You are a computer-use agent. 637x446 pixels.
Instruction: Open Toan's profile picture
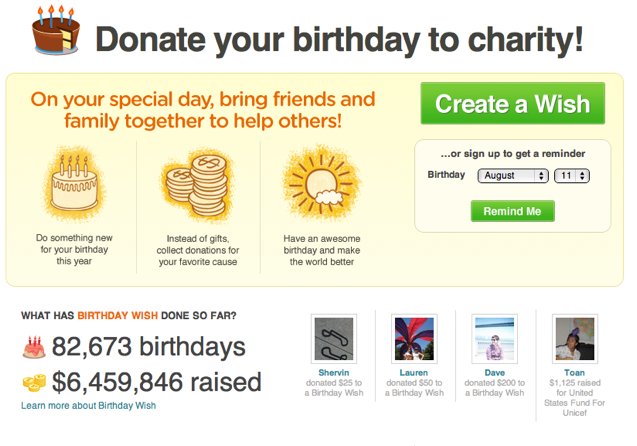click(x=574, y=339)
